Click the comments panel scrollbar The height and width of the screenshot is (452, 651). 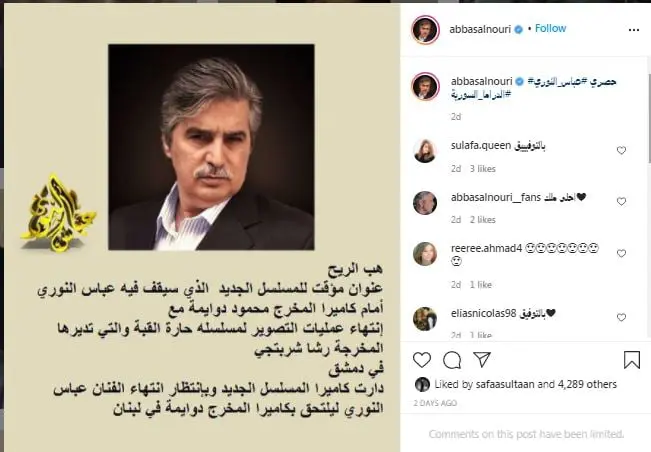click(x=649, y=118)
